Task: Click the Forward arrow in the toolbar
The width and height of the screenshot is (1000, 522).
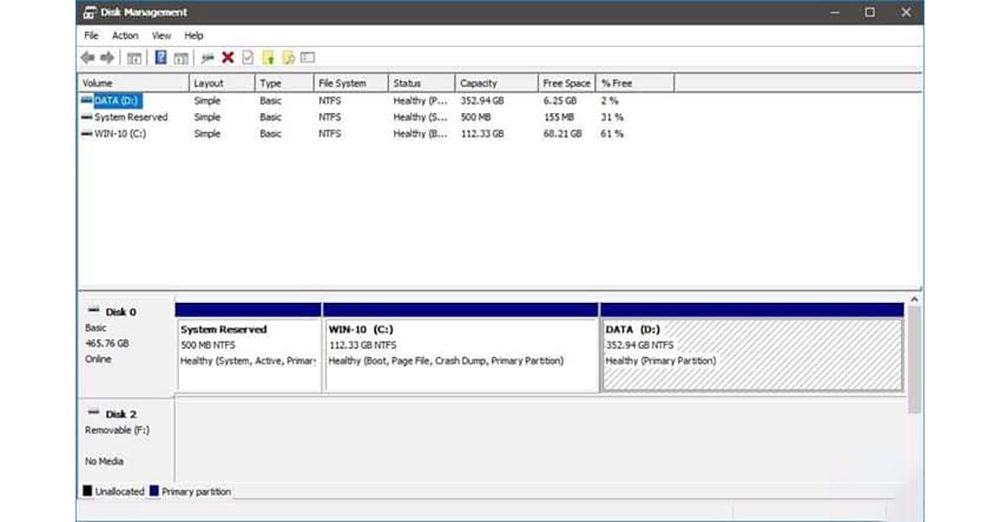Action: [107, 58]
